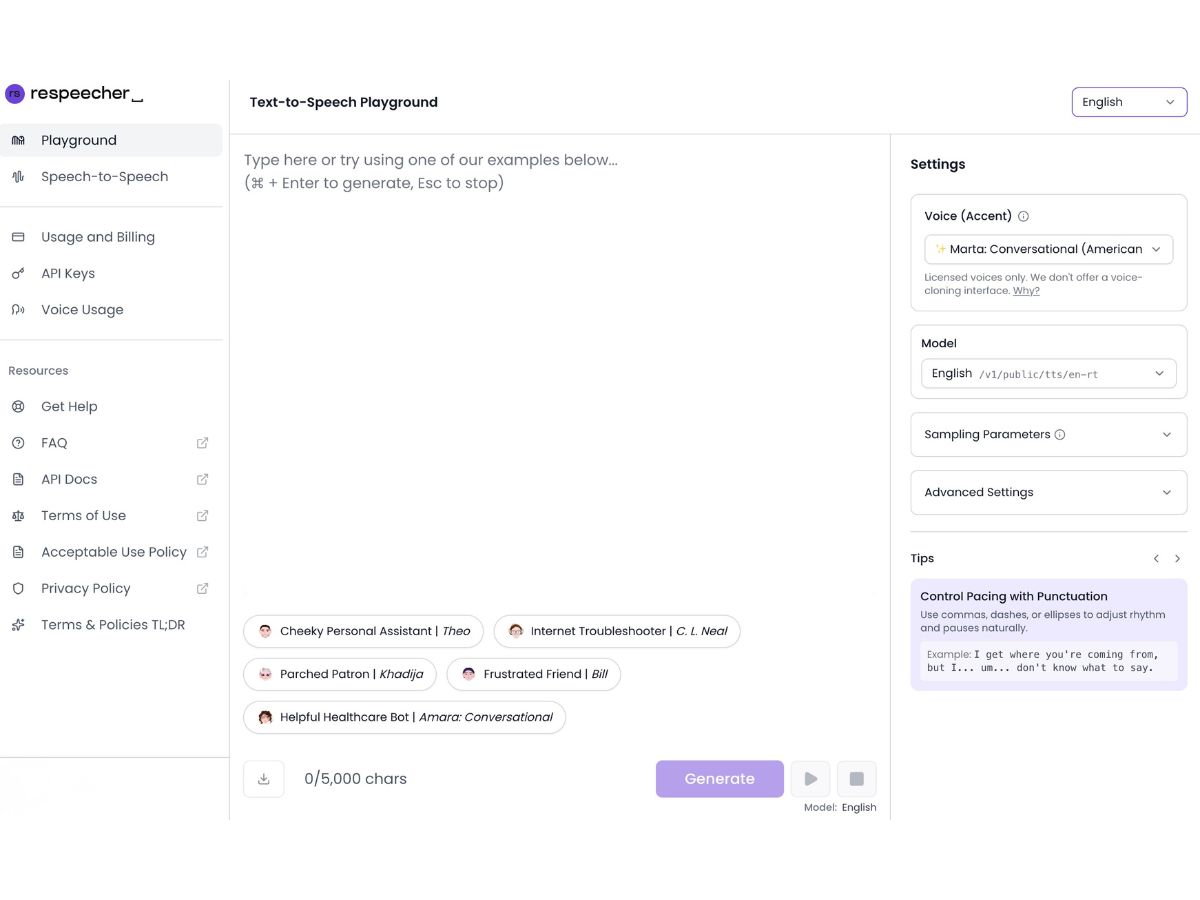Image resolution: width=1200 pixels, height=900 pixels.
Task: Select the Frustrated Friend Bill example
Action: click(x=534, y=674)
